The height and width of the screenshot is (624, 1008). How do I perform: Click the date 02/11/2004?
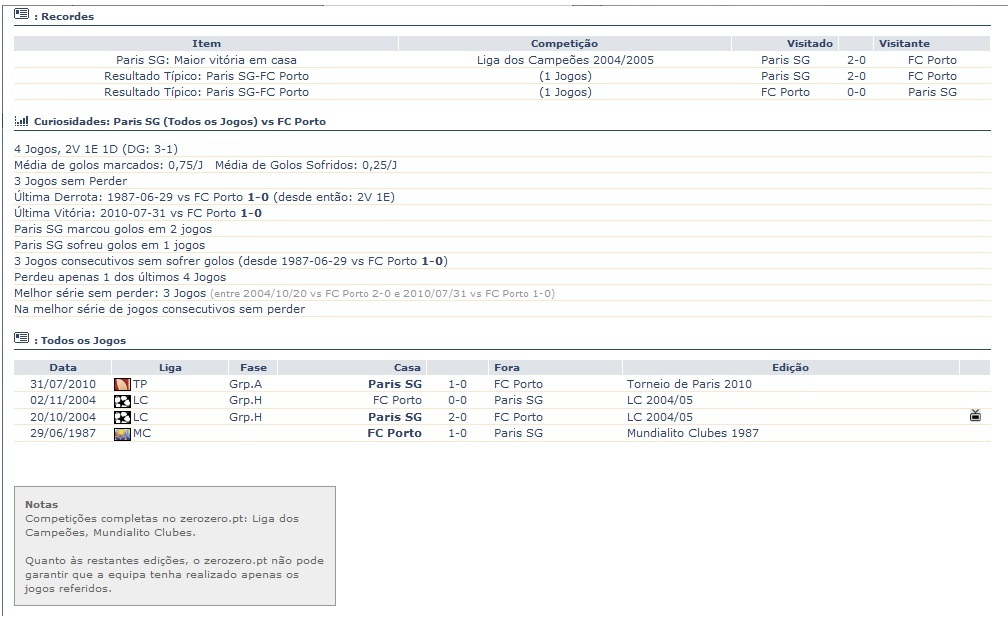click(x=63, y=400)
